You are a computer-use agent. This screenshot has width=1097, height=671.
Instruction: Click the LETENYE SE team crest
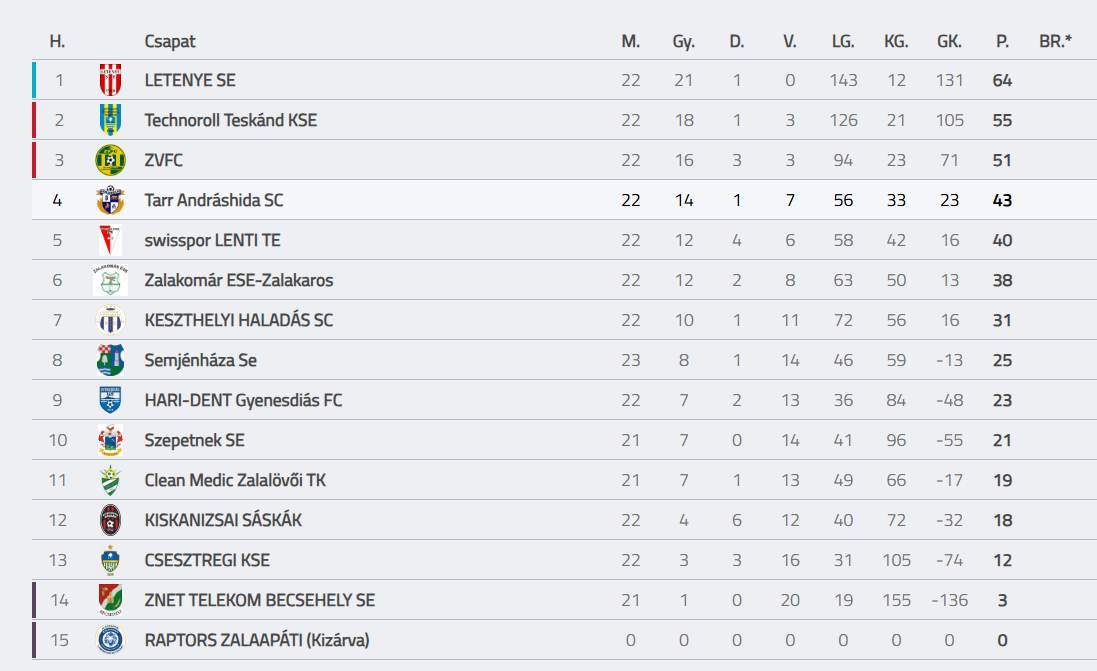pos(111,80)
